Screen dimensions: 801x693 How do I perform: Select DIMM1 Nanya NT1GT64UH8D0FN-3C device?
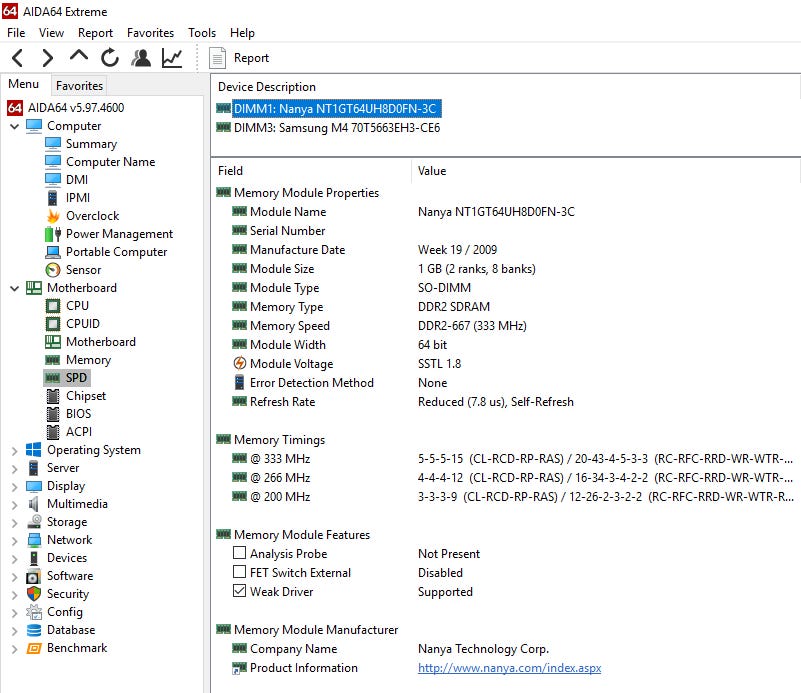coord(335,109)
